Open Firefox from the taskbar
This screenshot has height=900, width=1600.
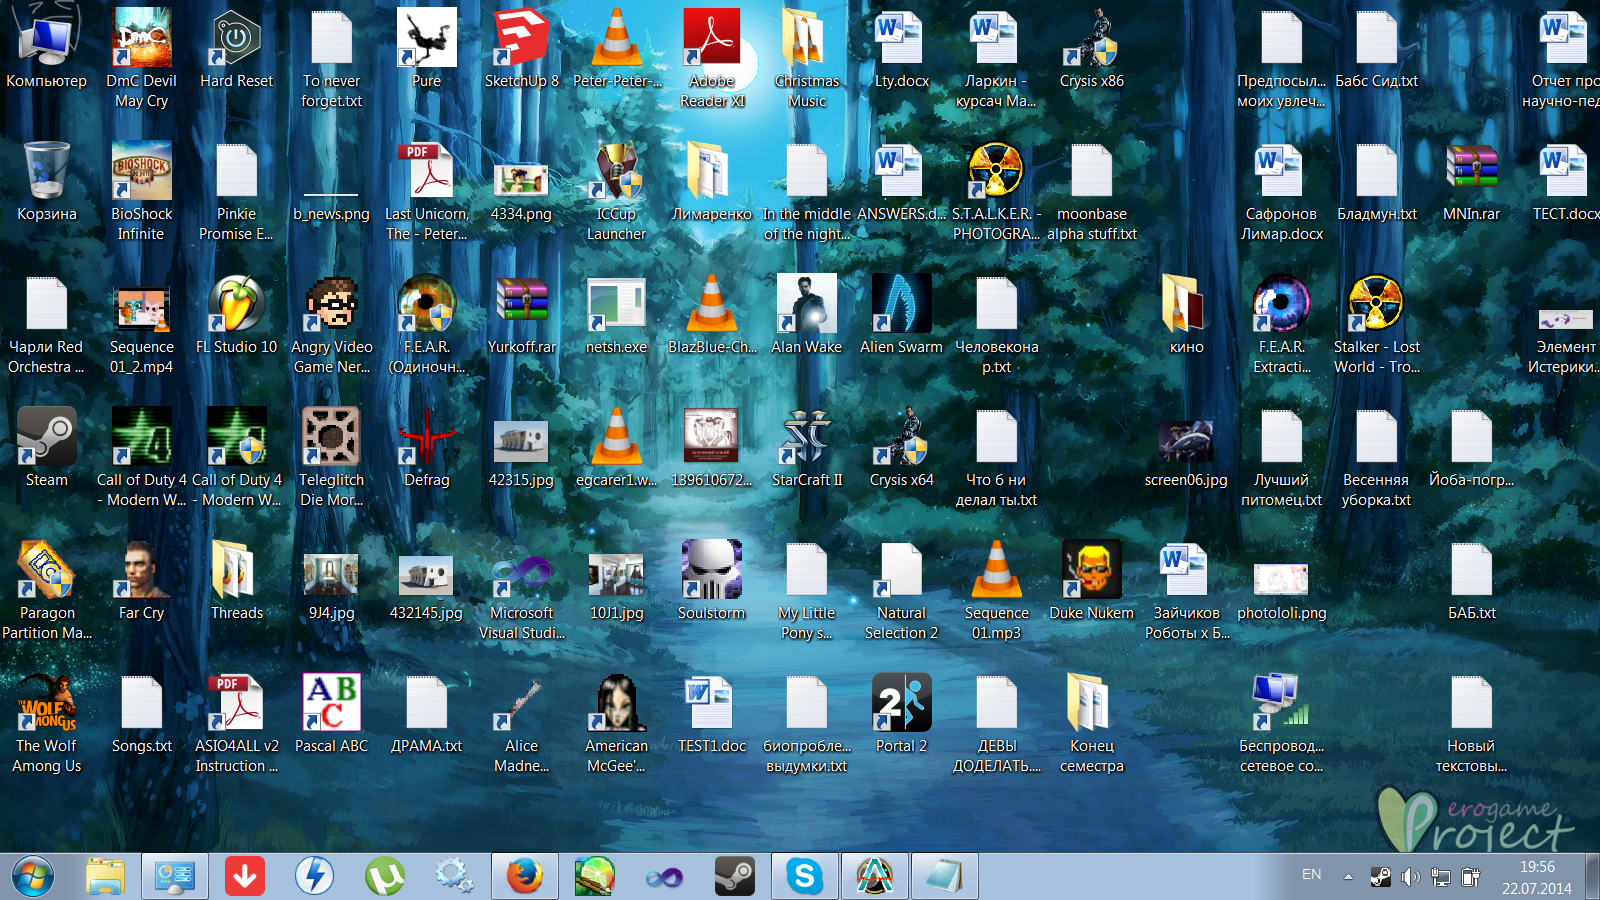click(525, 877)
